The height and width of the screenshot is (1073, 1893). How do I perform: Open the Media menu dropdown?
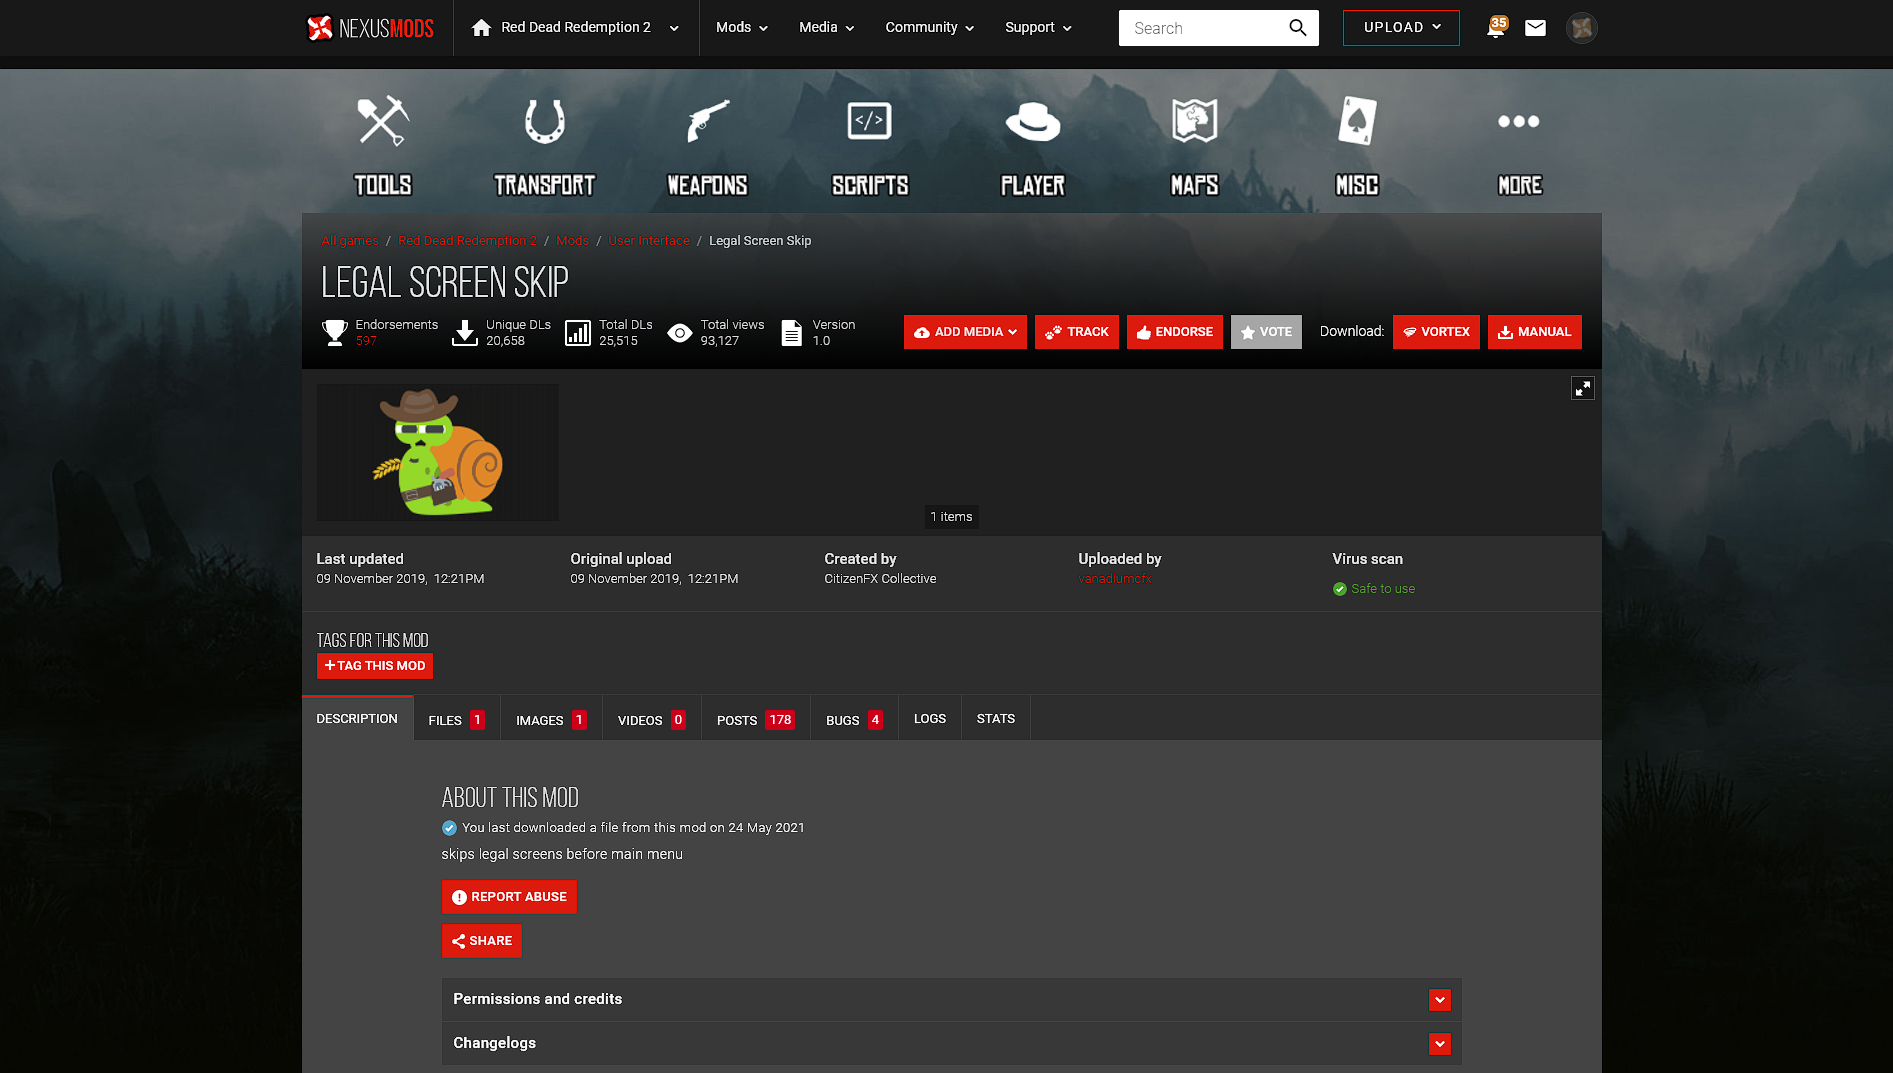826,28
